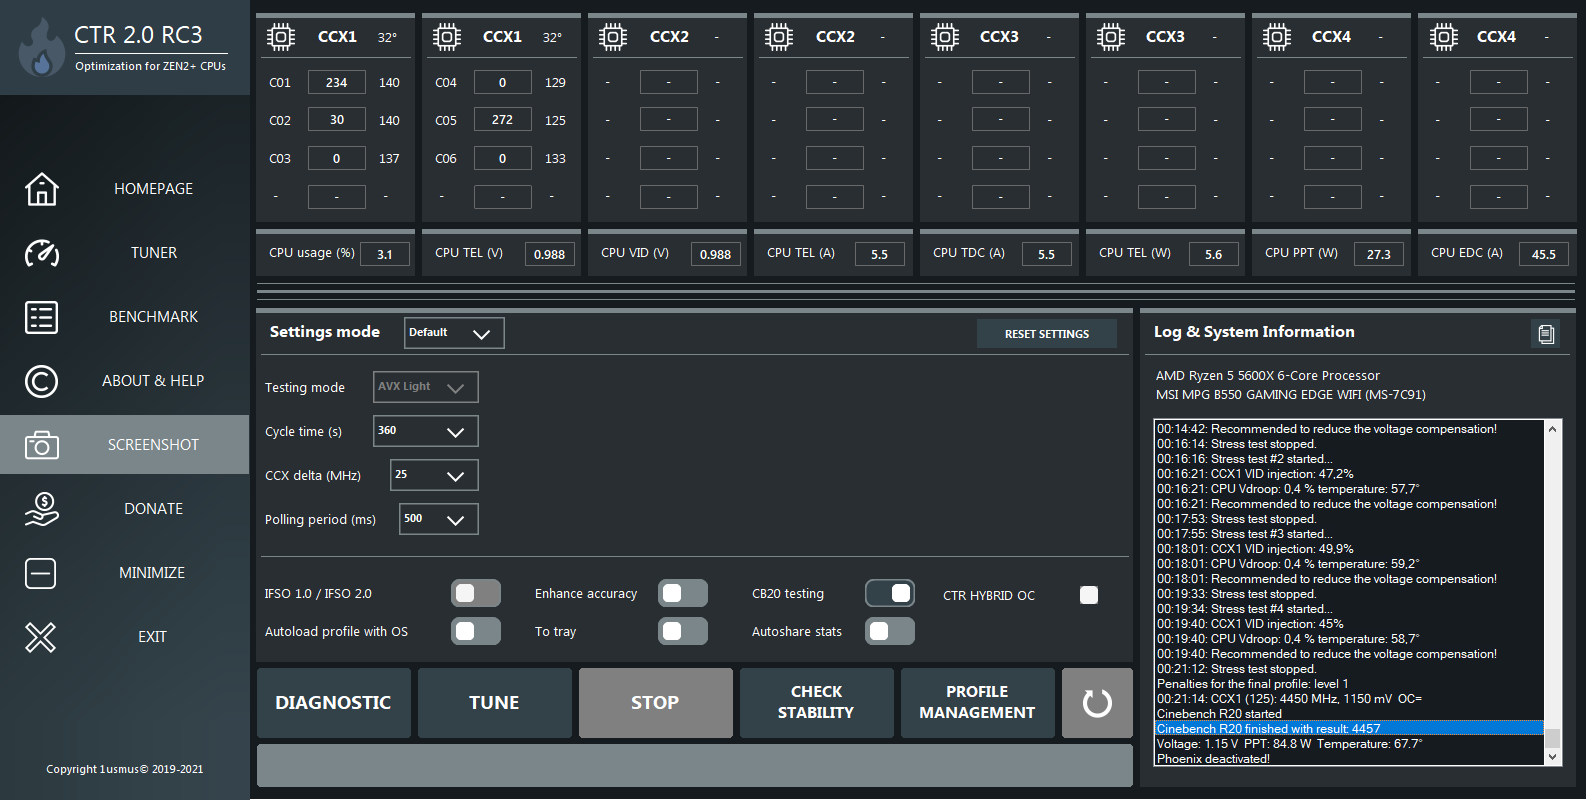The image size is (1586, 800).
Task: Click the About & Help copyright icon
Action: (x=41, y=381)
